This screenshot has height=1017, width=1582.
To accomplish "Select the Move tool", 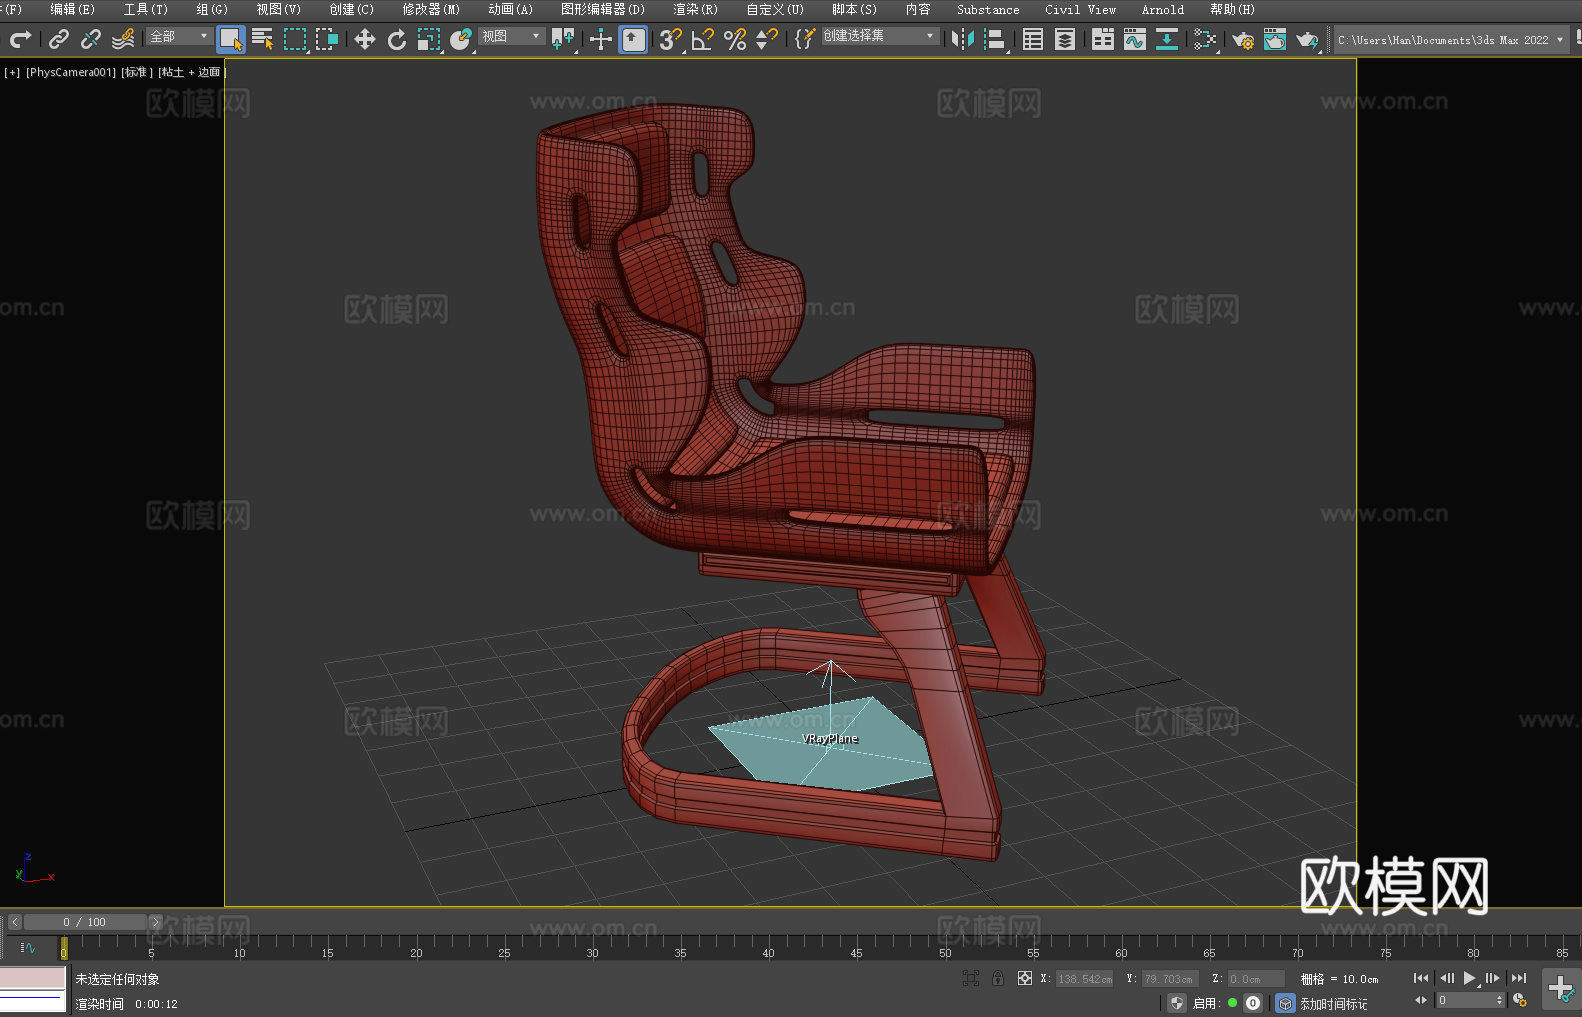I will click(365, 39).
